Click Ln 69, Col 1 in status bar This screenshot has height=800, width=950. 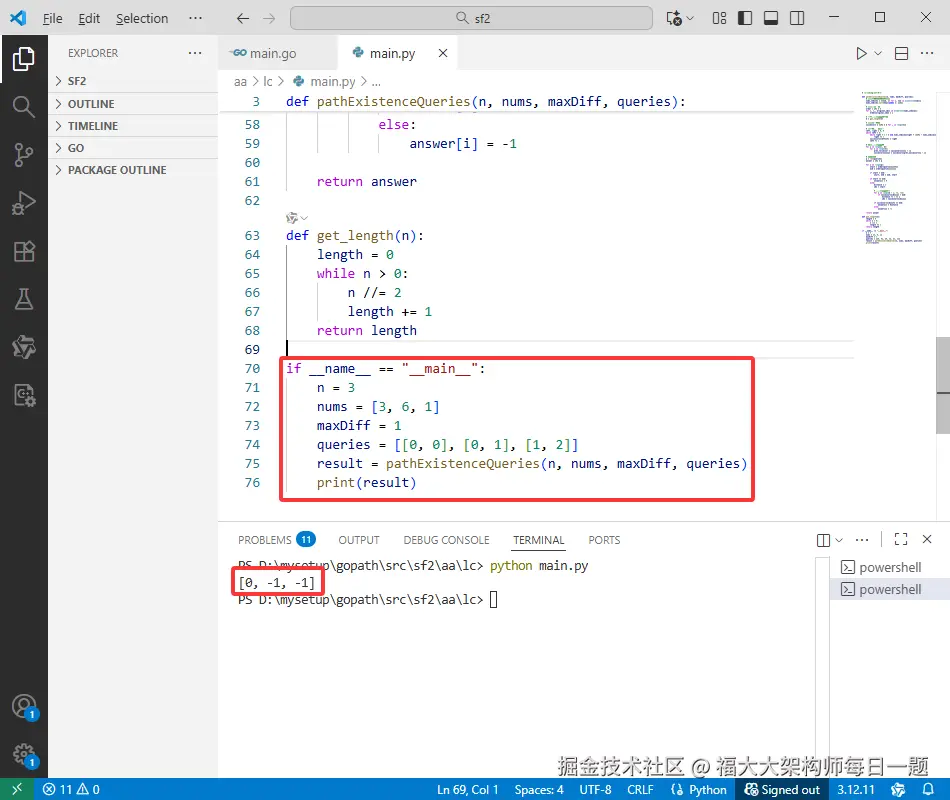pyautogui.click(x=467, y=789)
